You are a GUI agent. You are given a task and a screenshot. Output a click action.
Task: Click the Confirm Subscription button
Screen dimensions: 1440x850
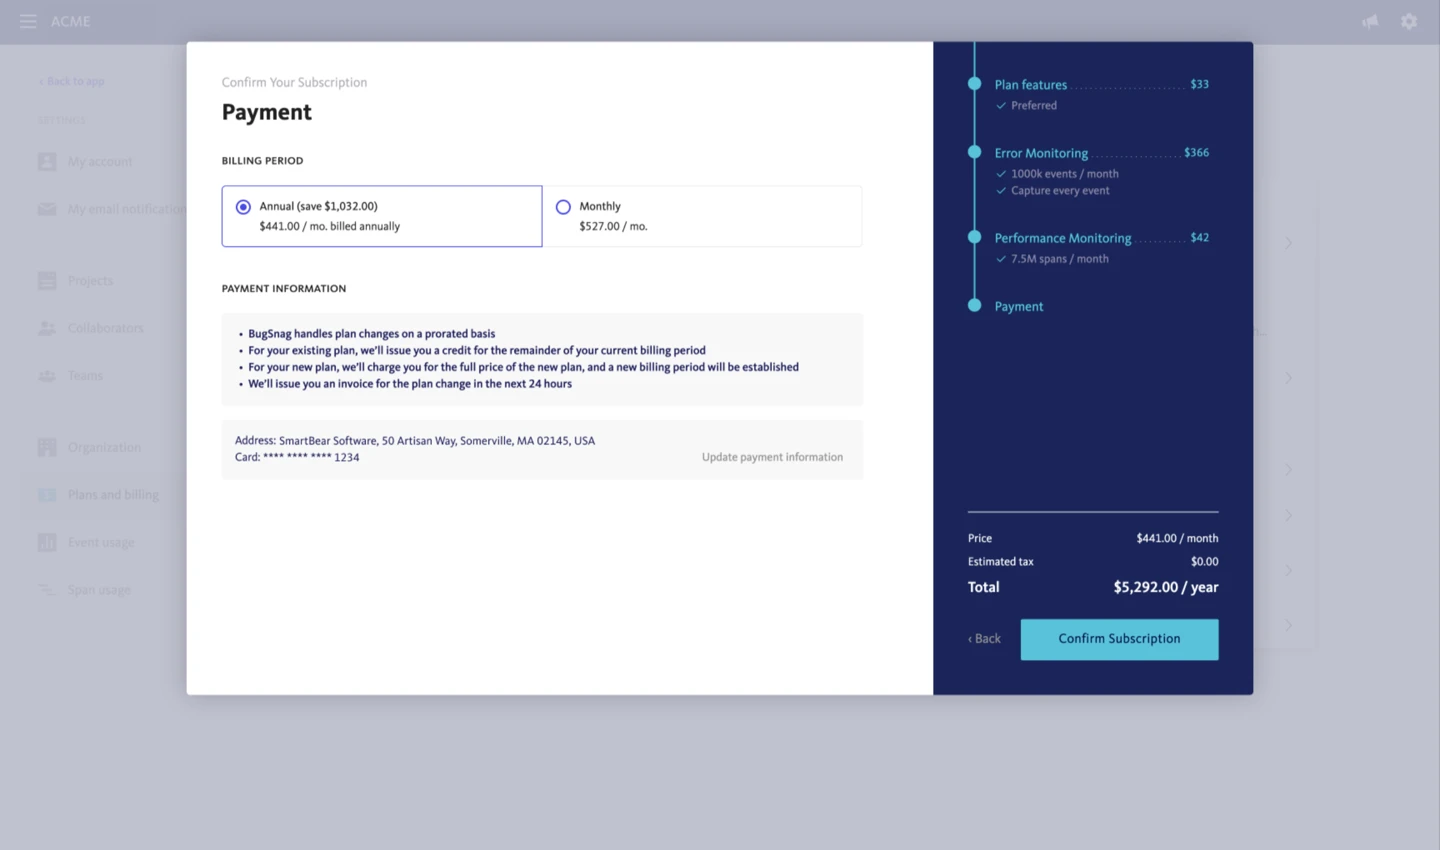(1119, 639)
